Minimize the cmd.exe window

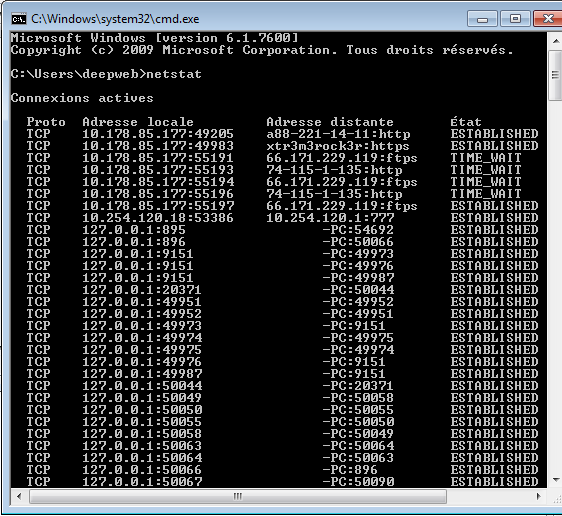coord(482,19)
